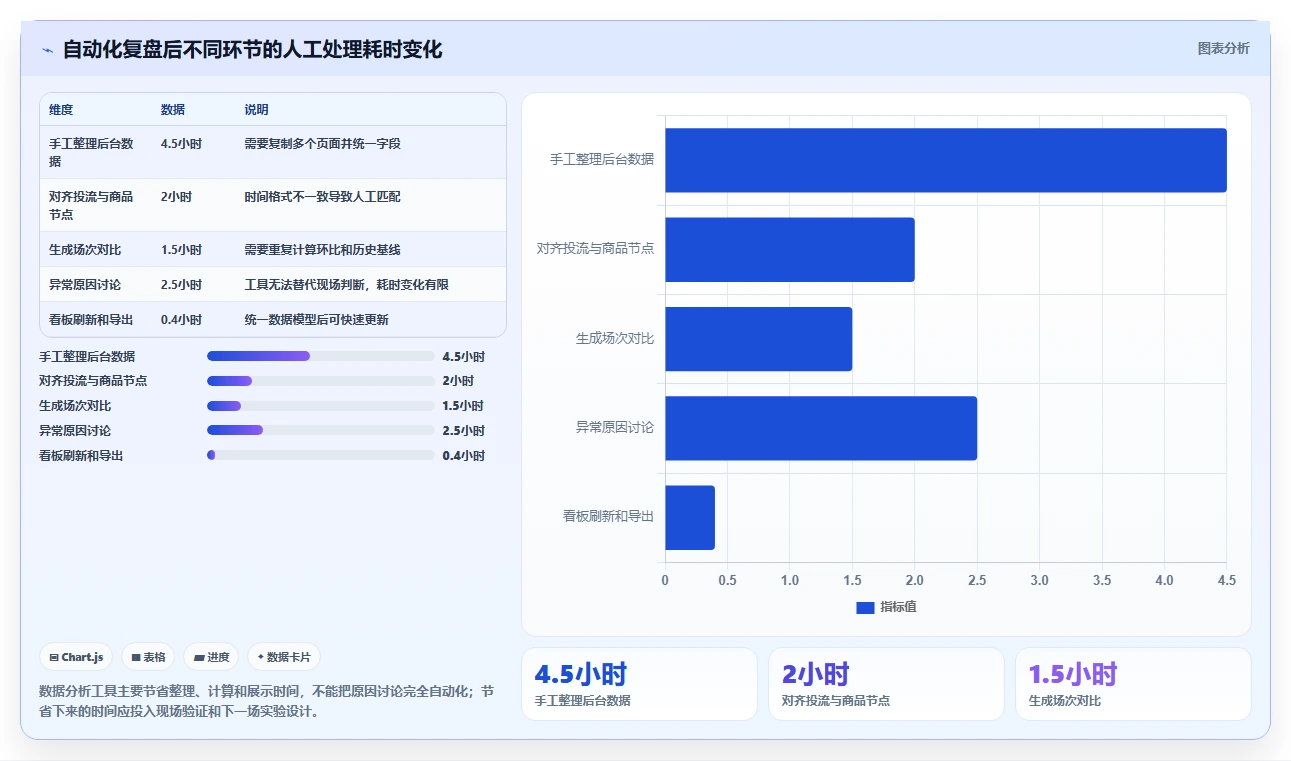This screenshot has width=1291, height=761.
Task: Select the Chart.js chip
Action: click(x=76, y=657)
